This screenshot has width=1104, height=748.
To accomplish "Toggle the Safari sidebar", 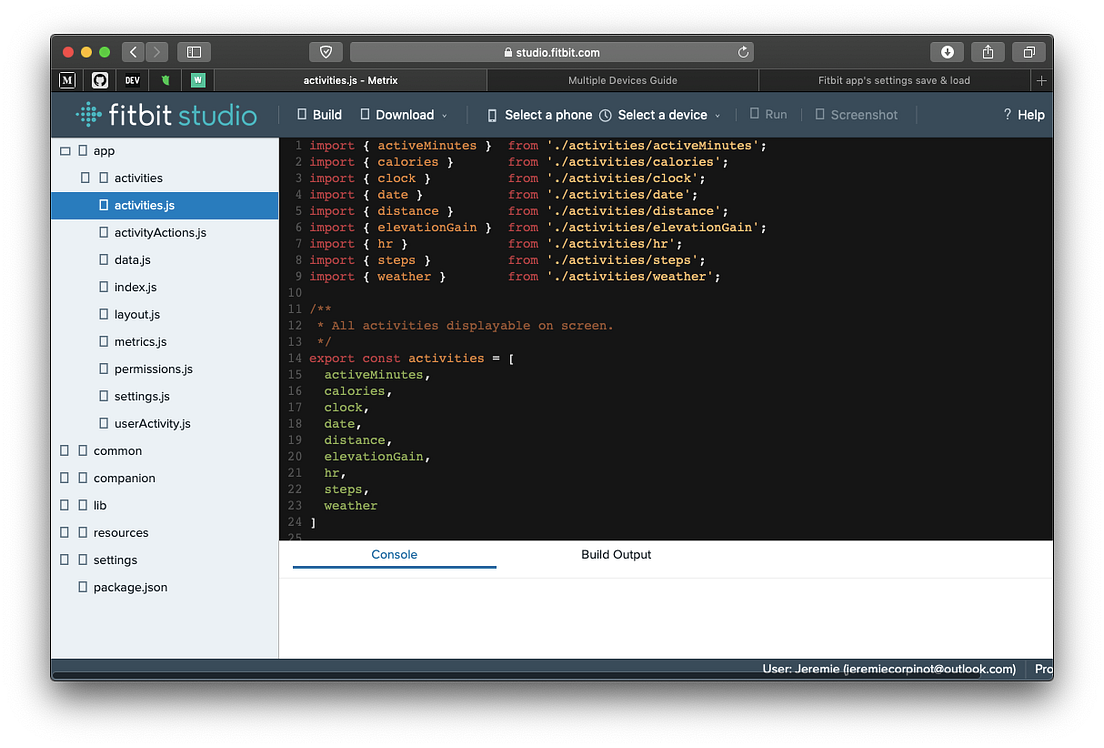I will click(194, 52).
